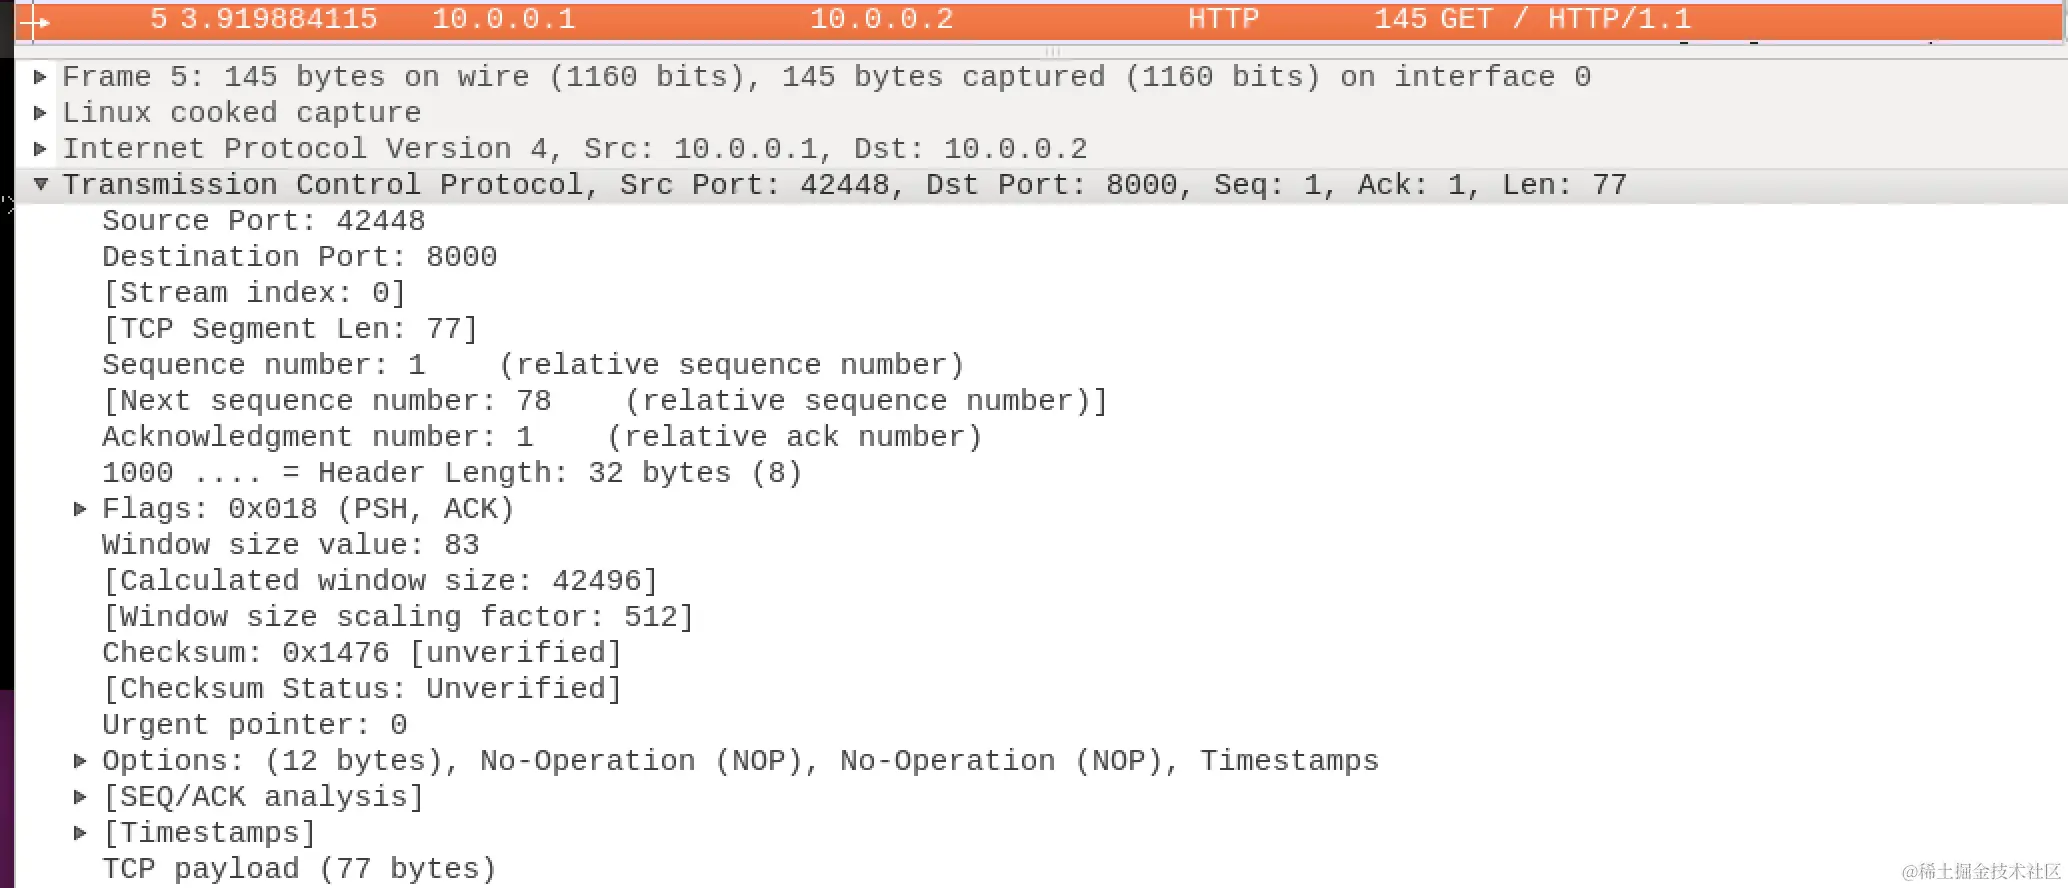Expand the TCP Options (12 bytes) field
Screen dimensions: 2068x888
click(x=80, y=761)
